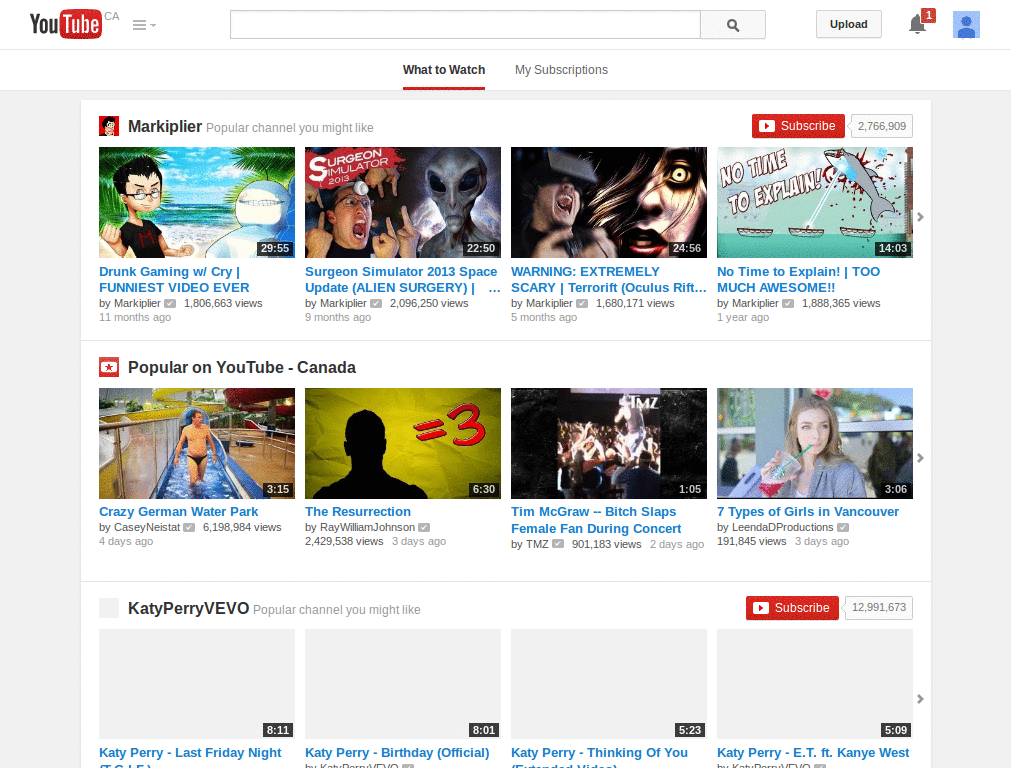Image resolution: width=1024 pixels, height=768 pixels.
Task: Open KatyPerryVEVO channel avatar placeholder
Action: 109,608
